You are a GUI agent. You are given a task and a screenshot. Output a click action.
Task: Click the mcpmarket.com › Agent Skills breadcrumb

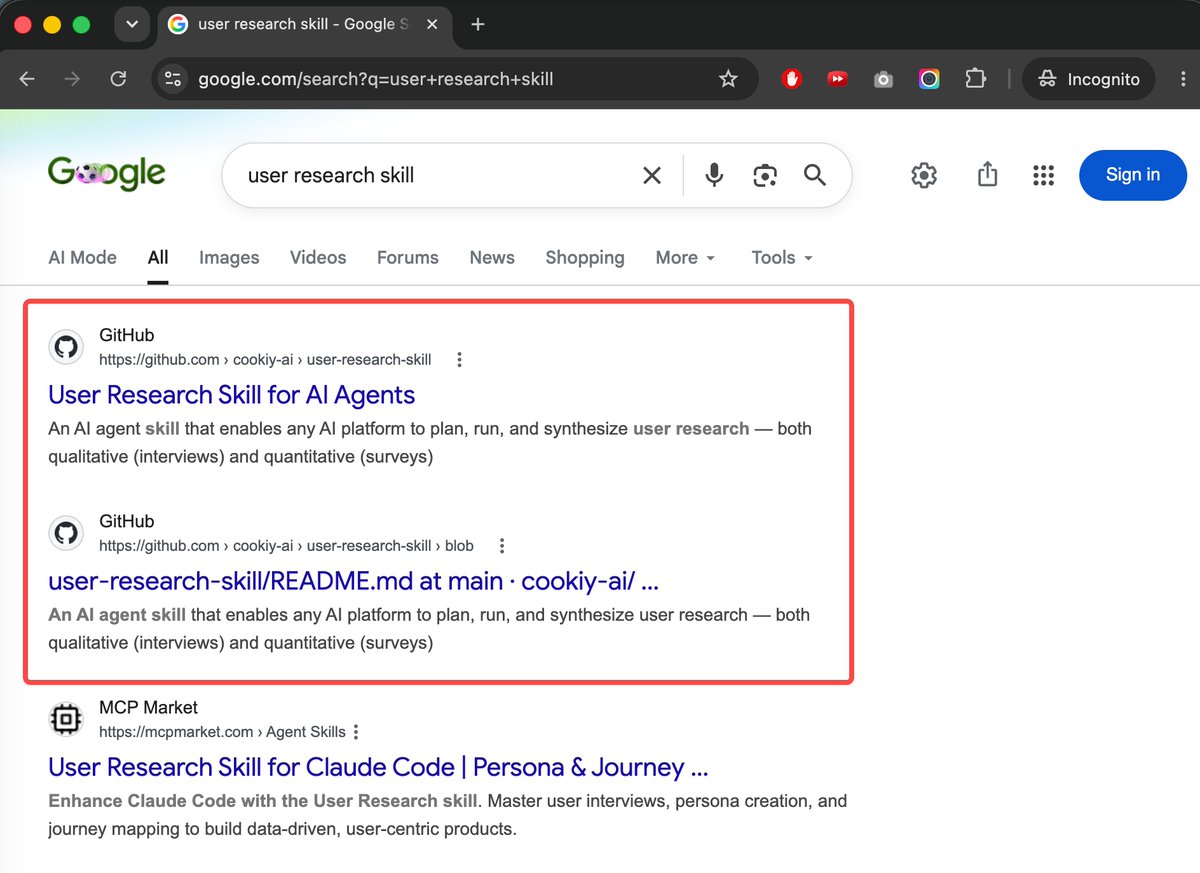(222, 732)
